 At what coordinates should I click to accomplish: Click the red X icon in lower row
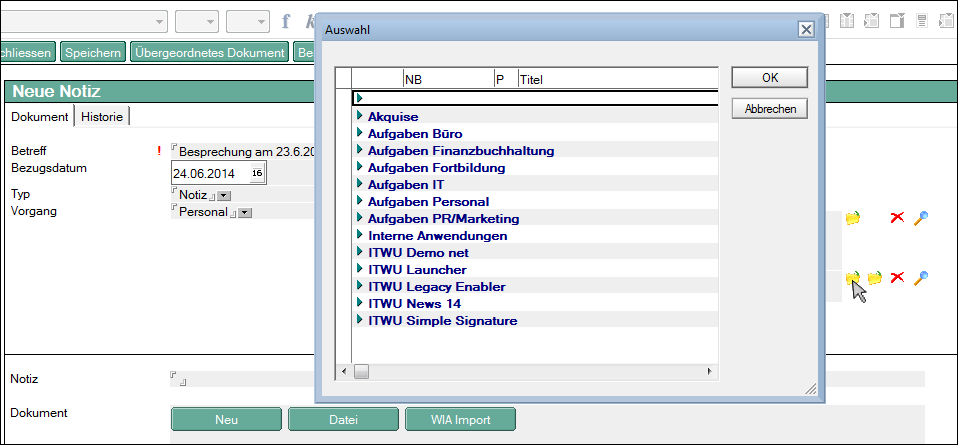point(897,277)
